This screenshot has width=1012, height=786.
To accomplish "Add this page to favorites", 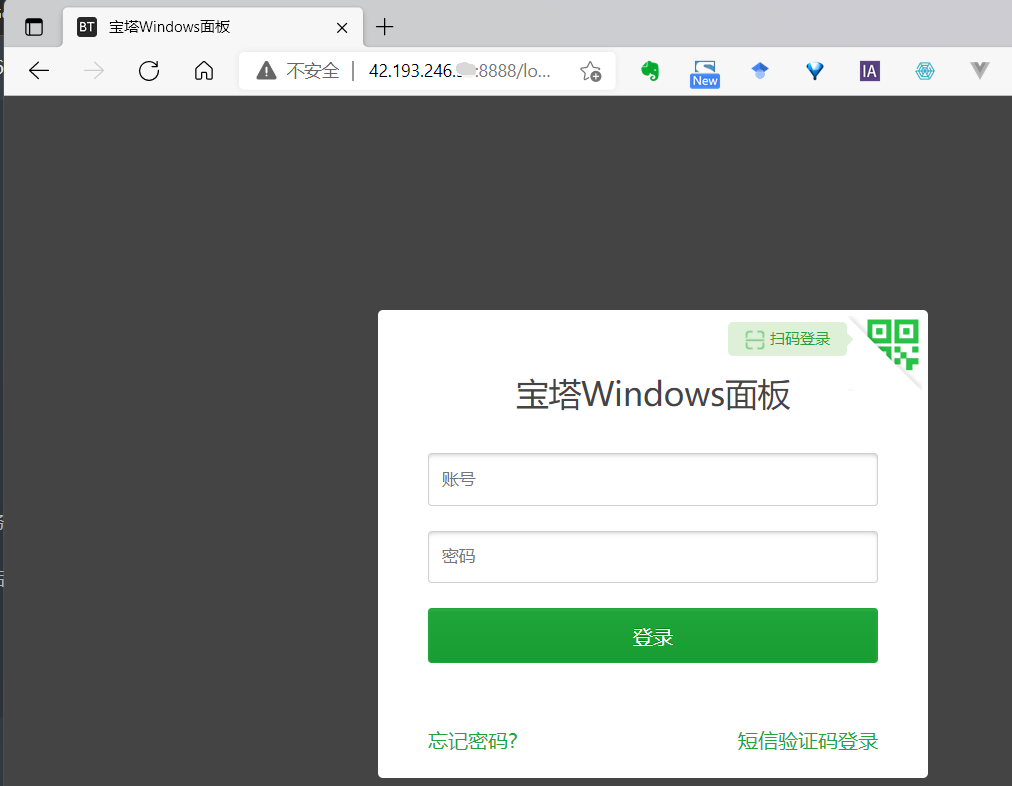I will (590, 71).
